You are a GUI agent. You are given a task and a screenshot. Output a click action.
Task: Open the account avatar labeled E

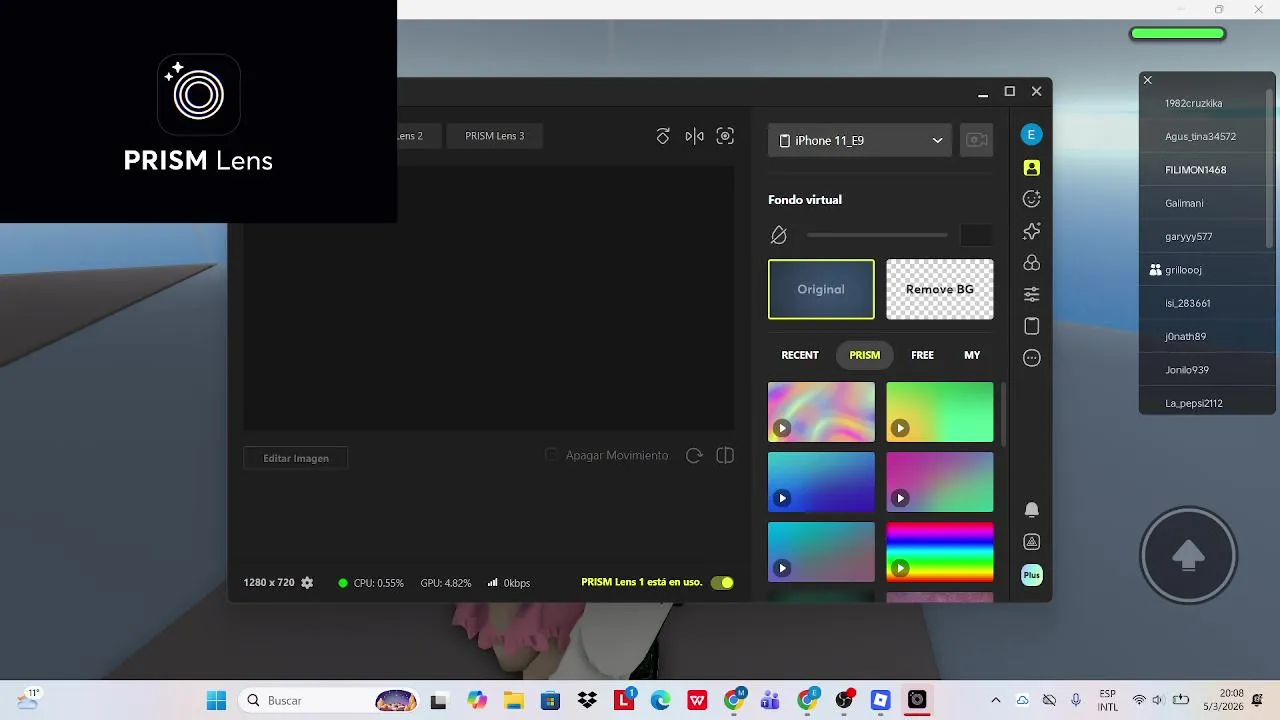tap(1032, 135)
